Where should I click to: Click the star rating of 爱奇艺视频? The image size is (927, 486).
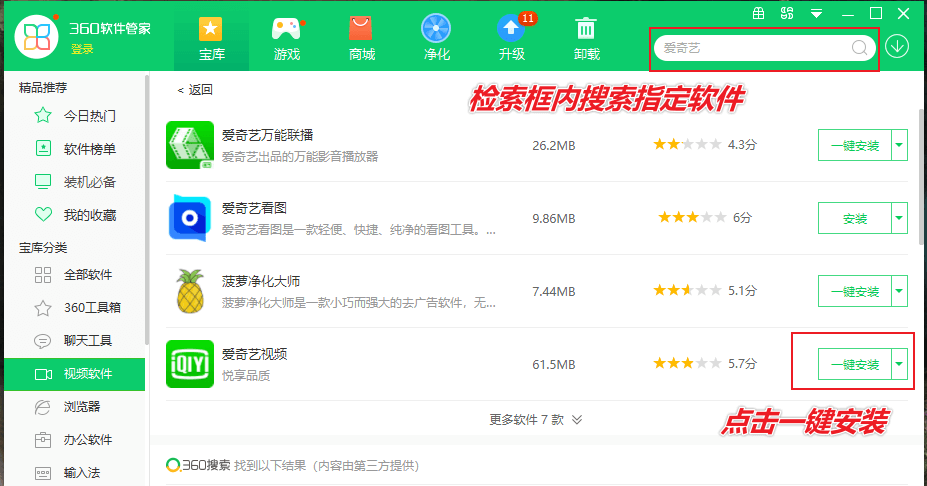[687, 363]
